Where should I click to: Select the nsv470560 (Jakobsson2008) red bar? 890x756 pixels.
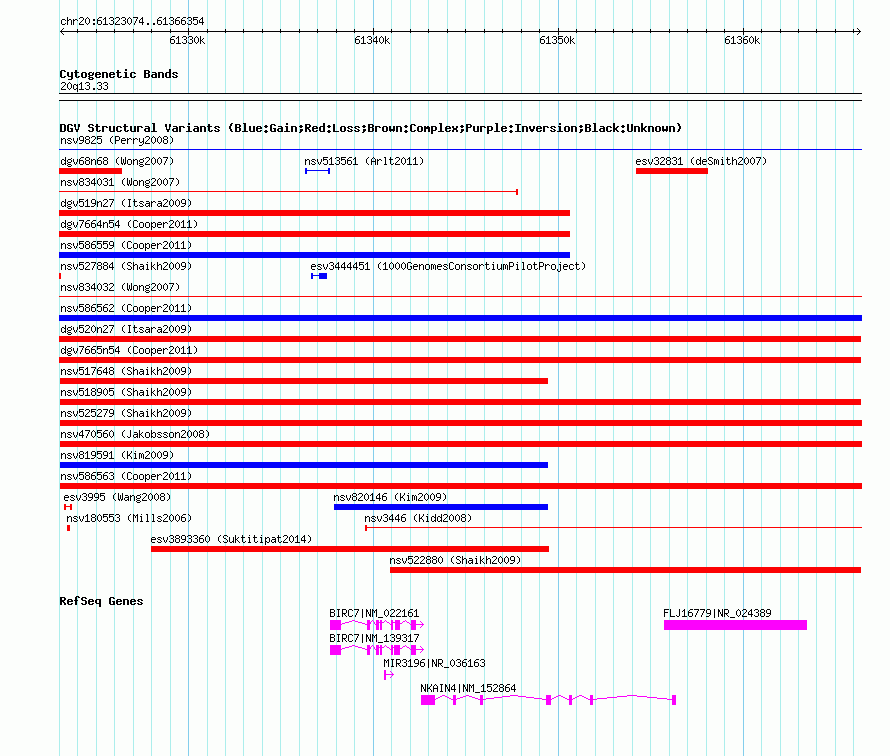460,444
